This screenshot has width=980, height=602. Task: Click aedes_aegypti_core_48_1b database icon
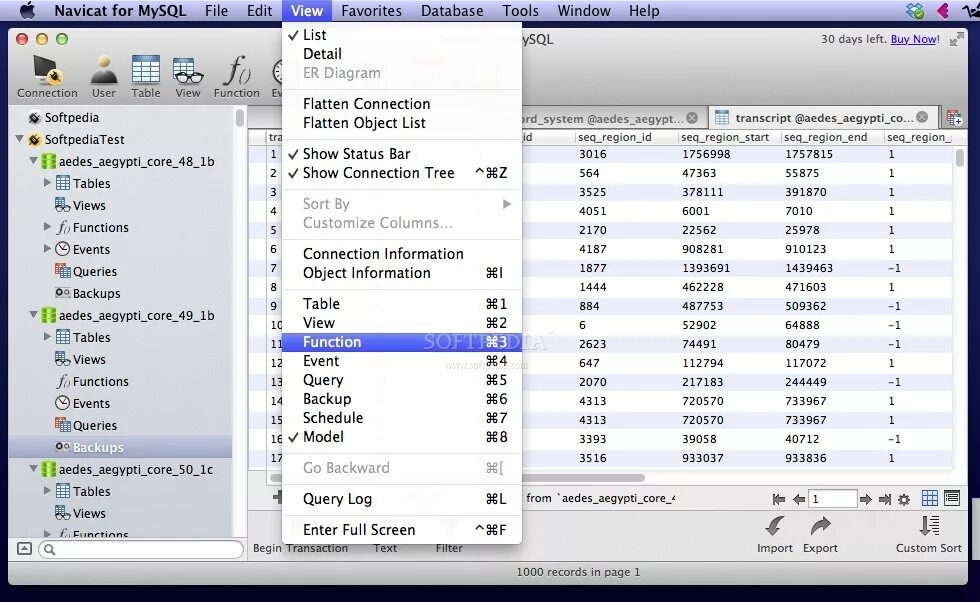[48, 161]
